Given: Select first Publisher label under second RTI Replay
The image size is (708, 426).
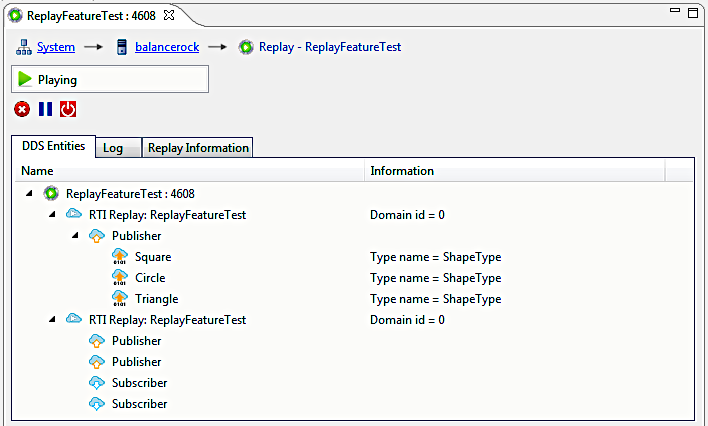Looking at the screenshot, I should 136,341.
